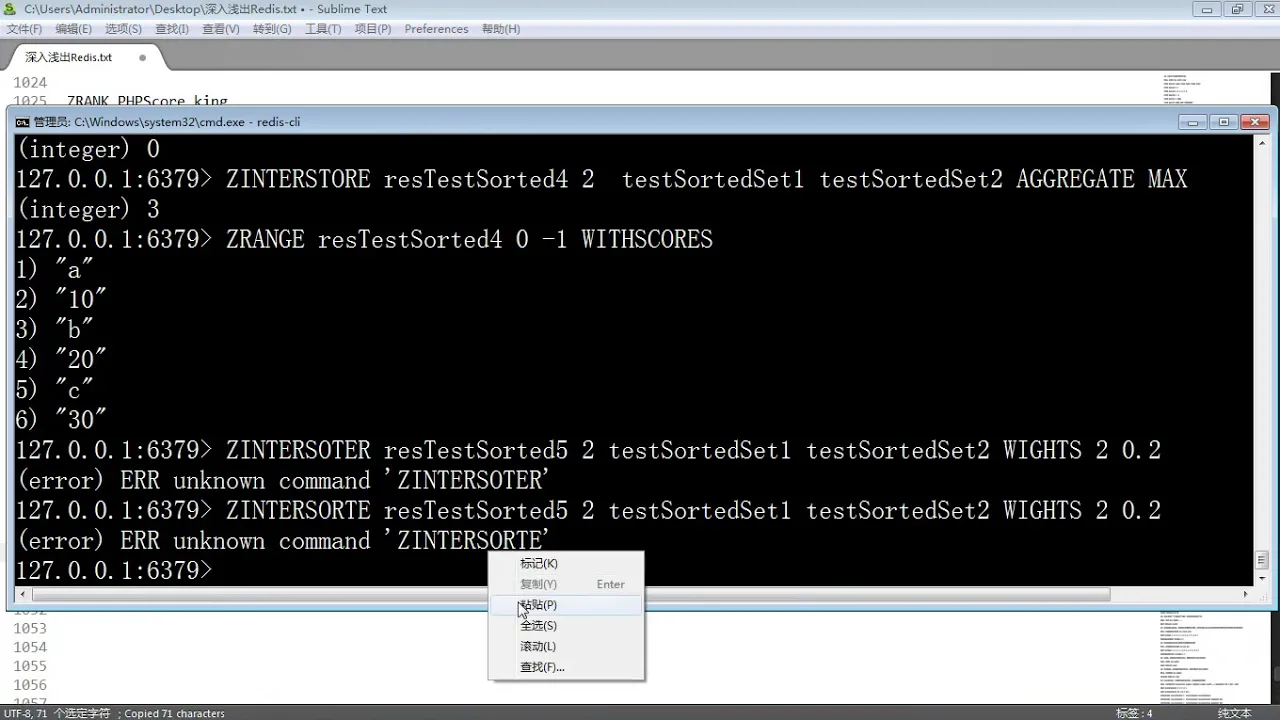Choose 全选(S) in the context menu
The width and height of the screenshot is (1280, 720).
pyautogui.click(x=566, y=626)
